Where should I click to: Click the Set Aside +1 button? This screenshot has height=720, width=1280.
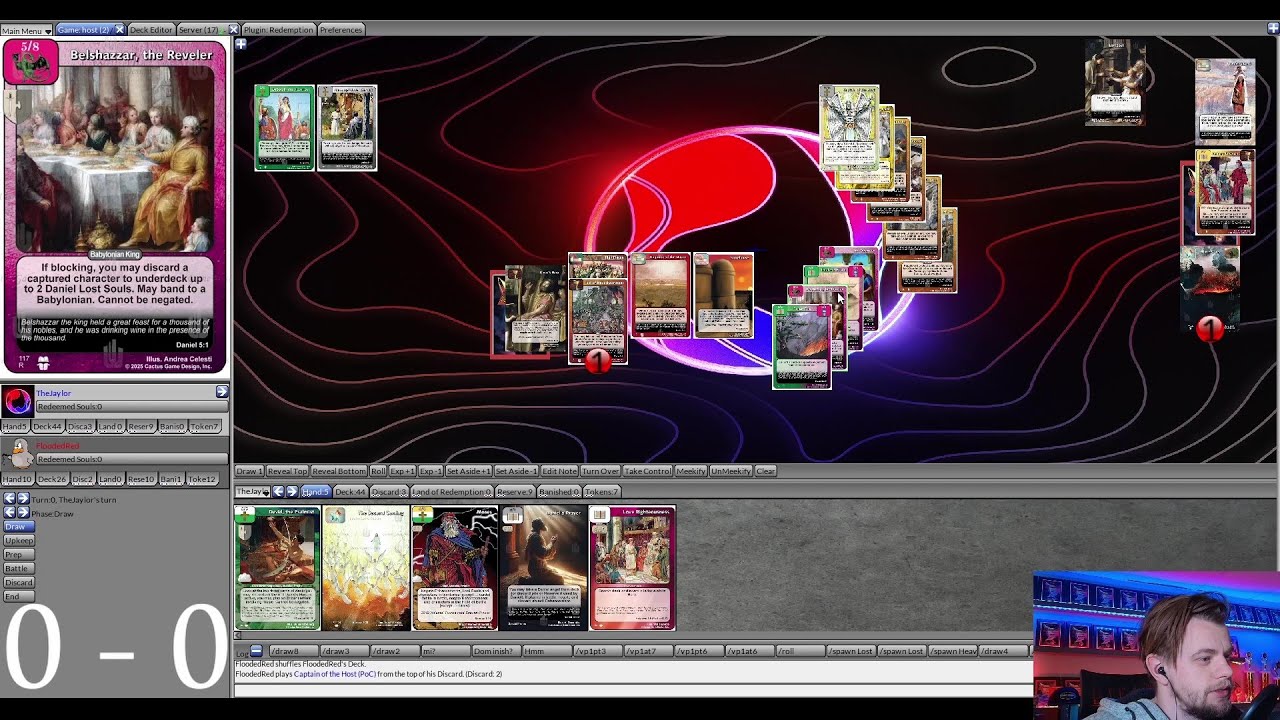[x=468, y=471]
